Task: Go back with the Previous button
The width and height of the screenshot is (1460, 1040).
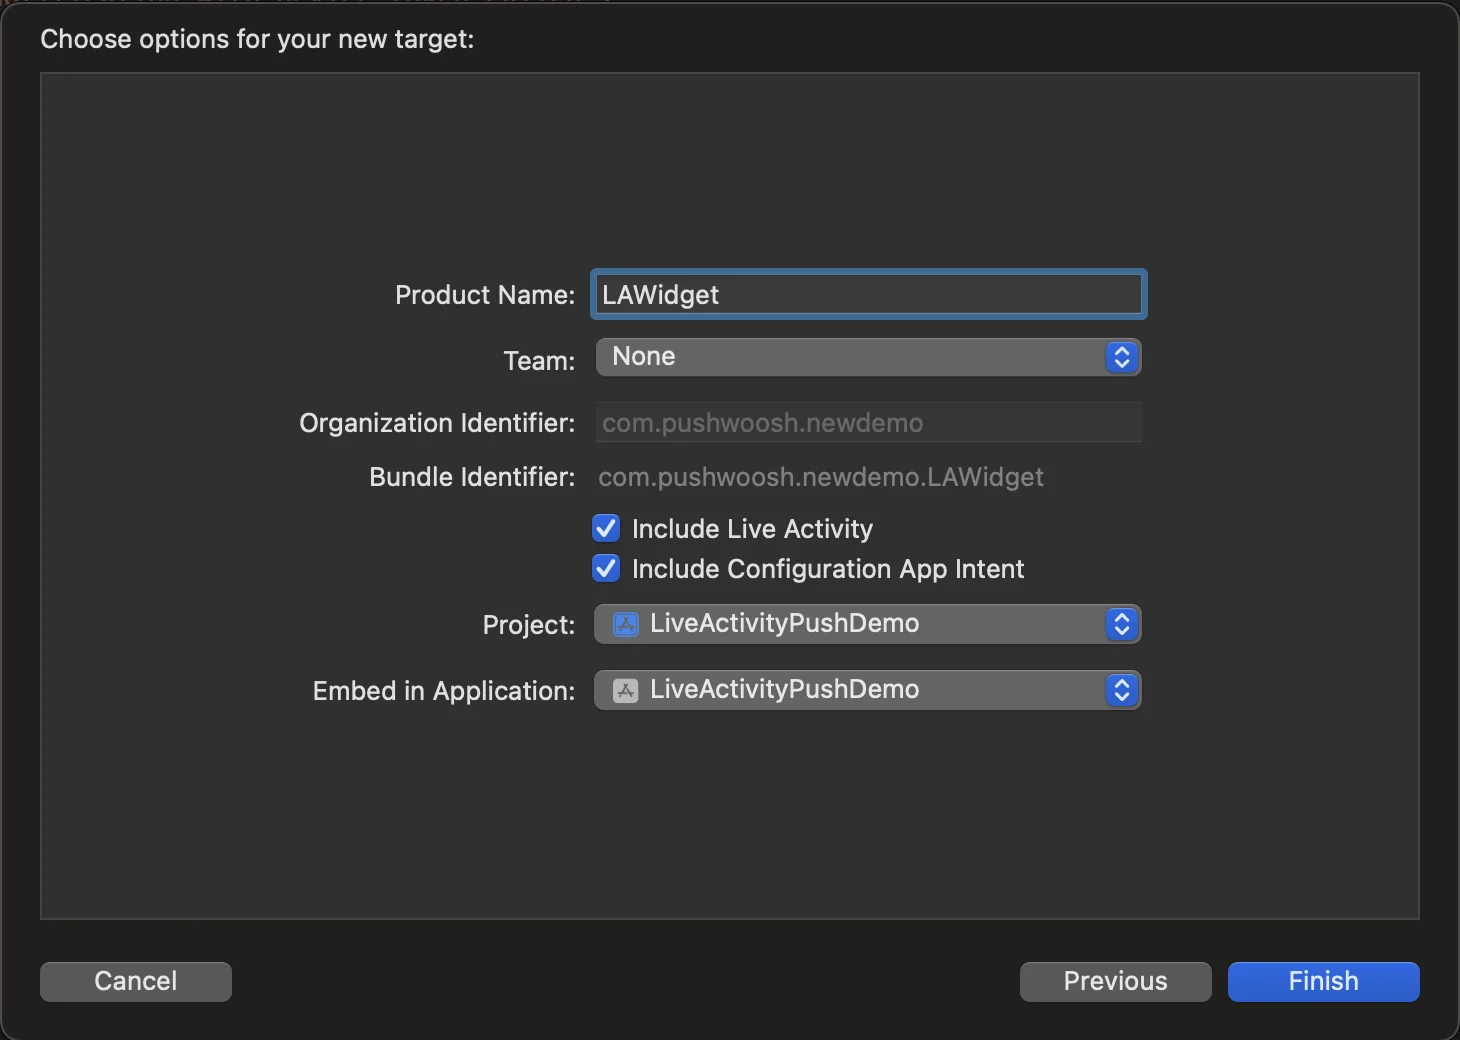Action: [1115, 981]
